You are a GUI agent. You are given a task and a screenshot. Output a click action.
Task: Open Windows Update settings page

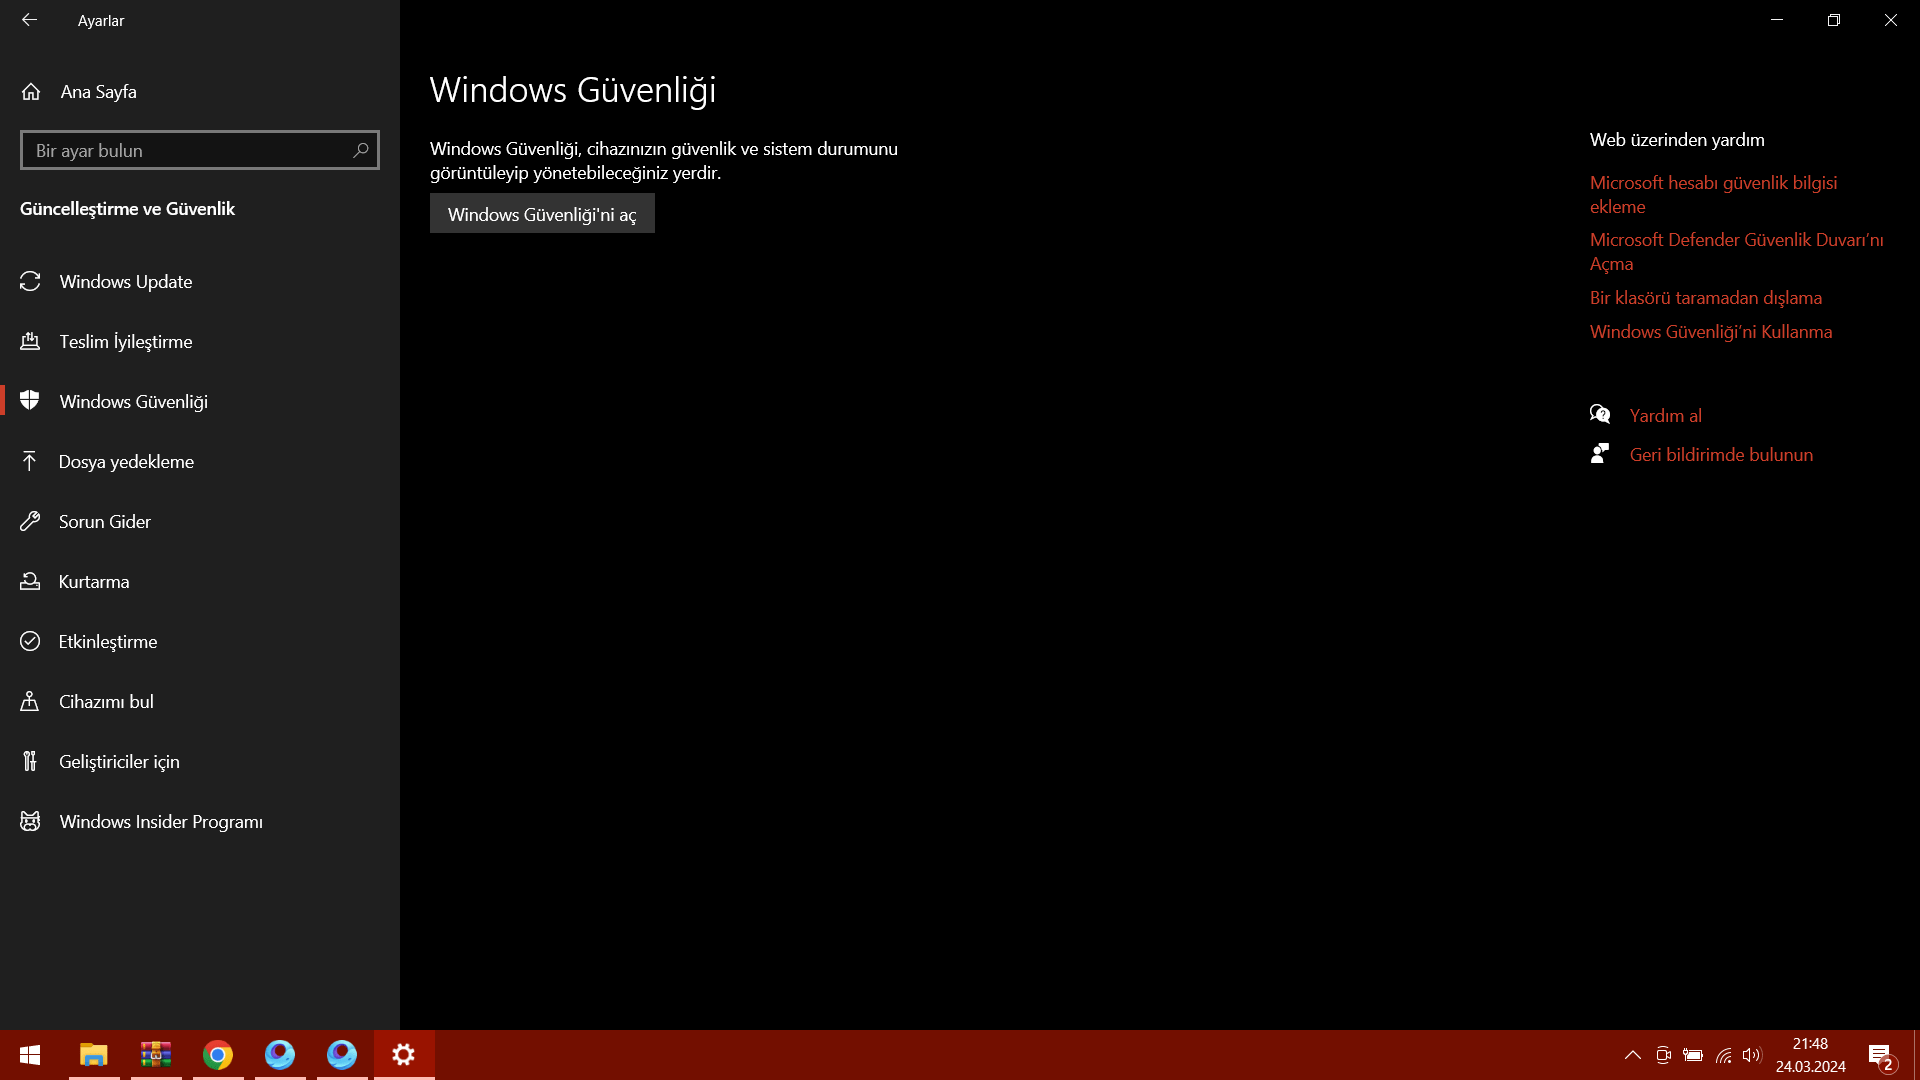pyautogui.click(x=200, y=282)
